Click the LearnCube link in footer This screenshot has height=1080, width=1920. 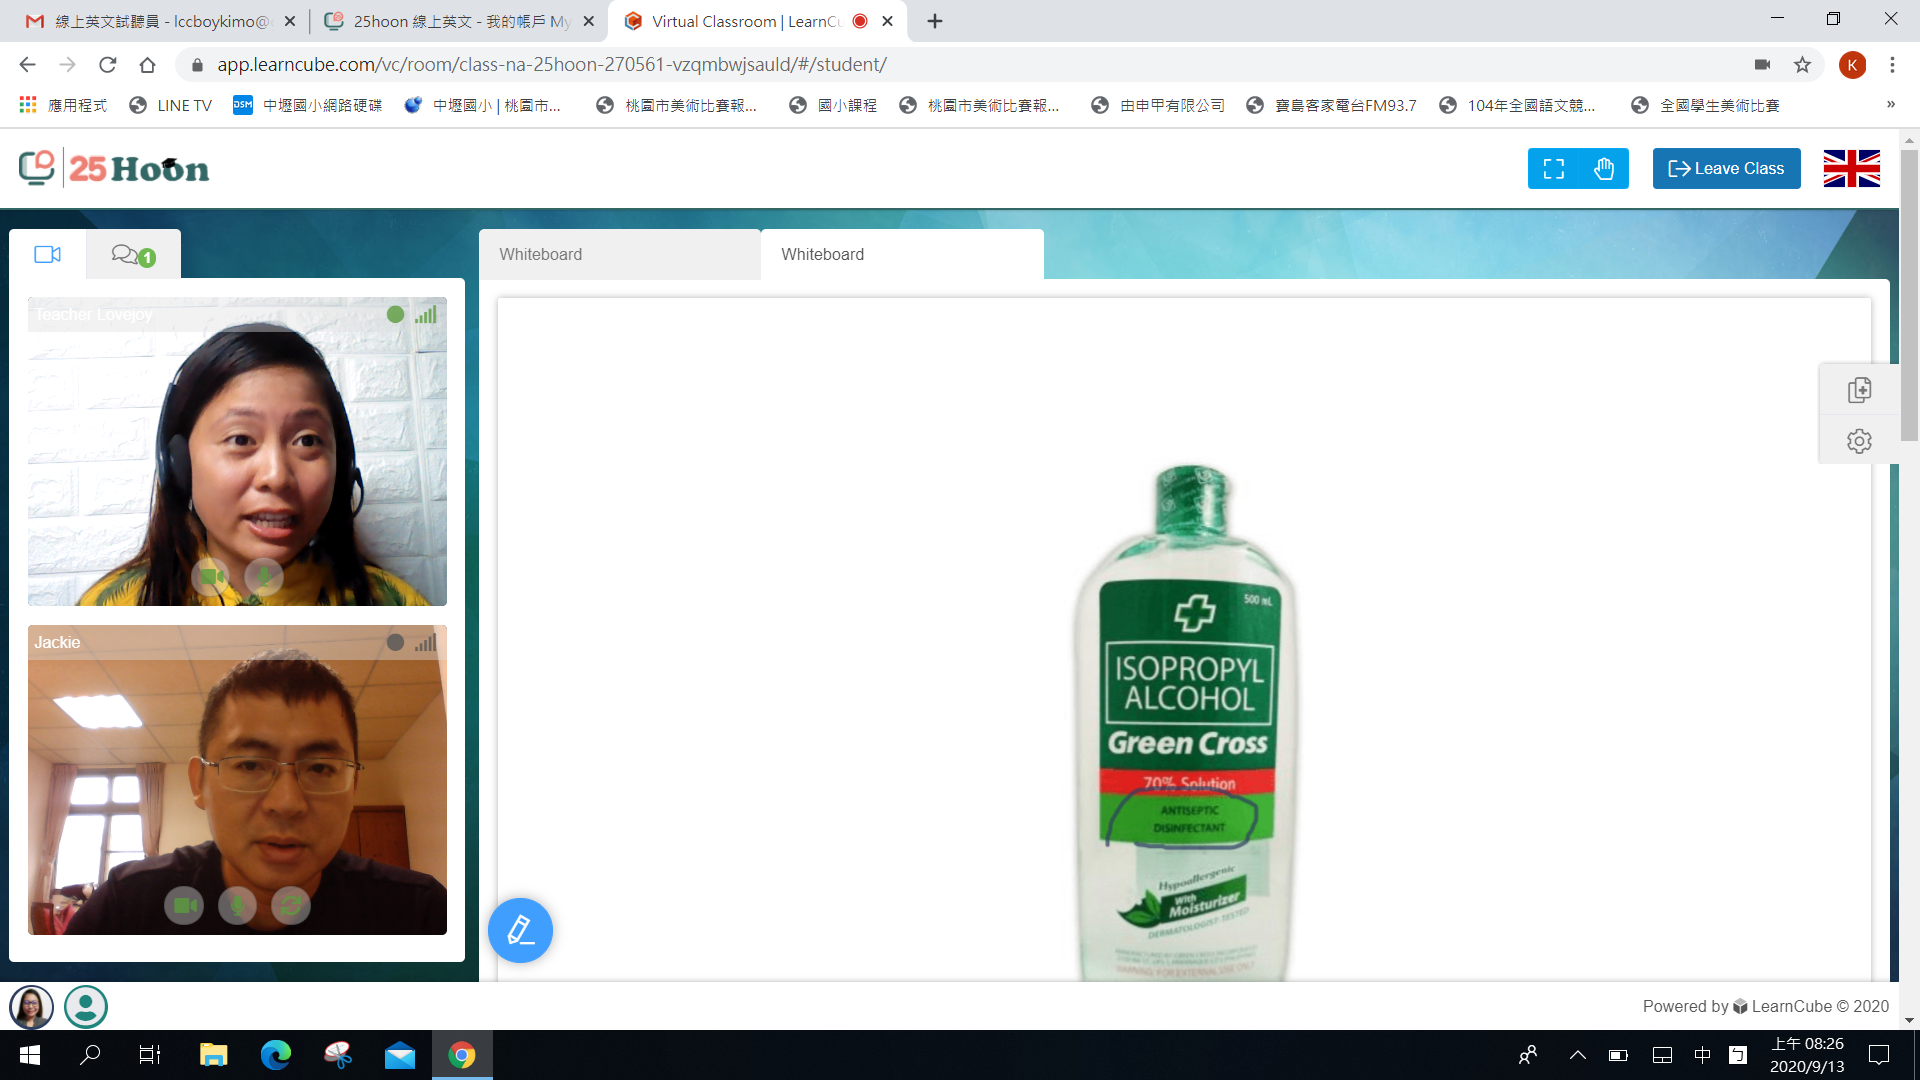click(x=1790, y=1006)
